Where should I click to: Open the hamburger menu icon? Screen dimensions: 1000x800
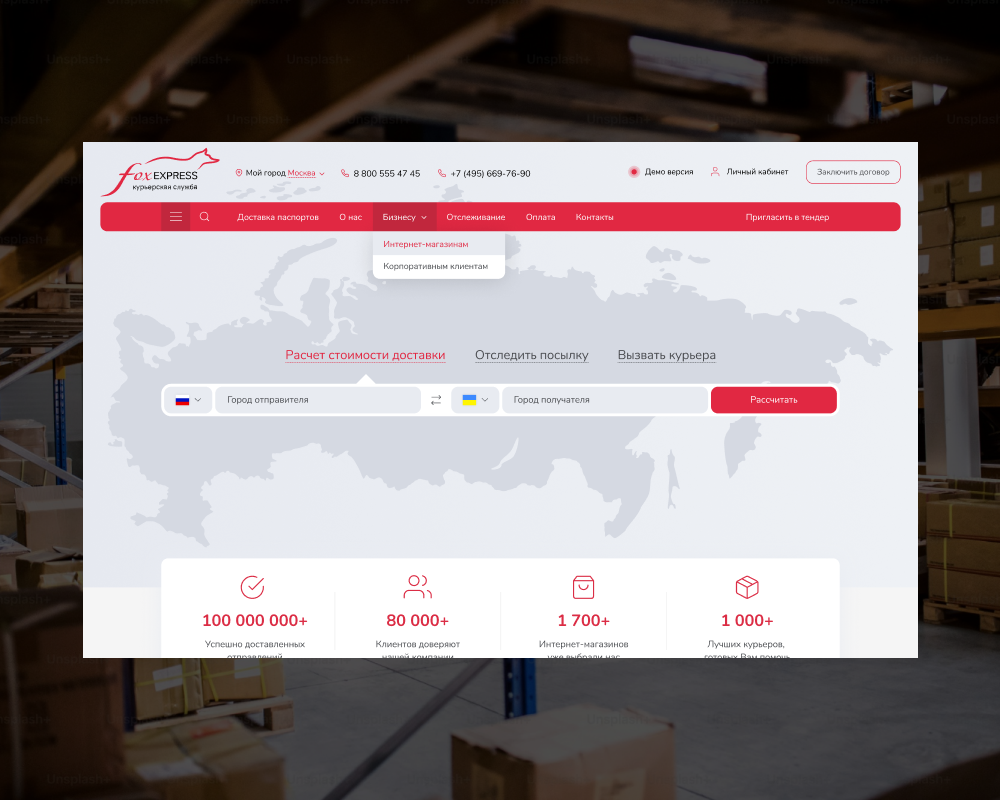[176, 217]
